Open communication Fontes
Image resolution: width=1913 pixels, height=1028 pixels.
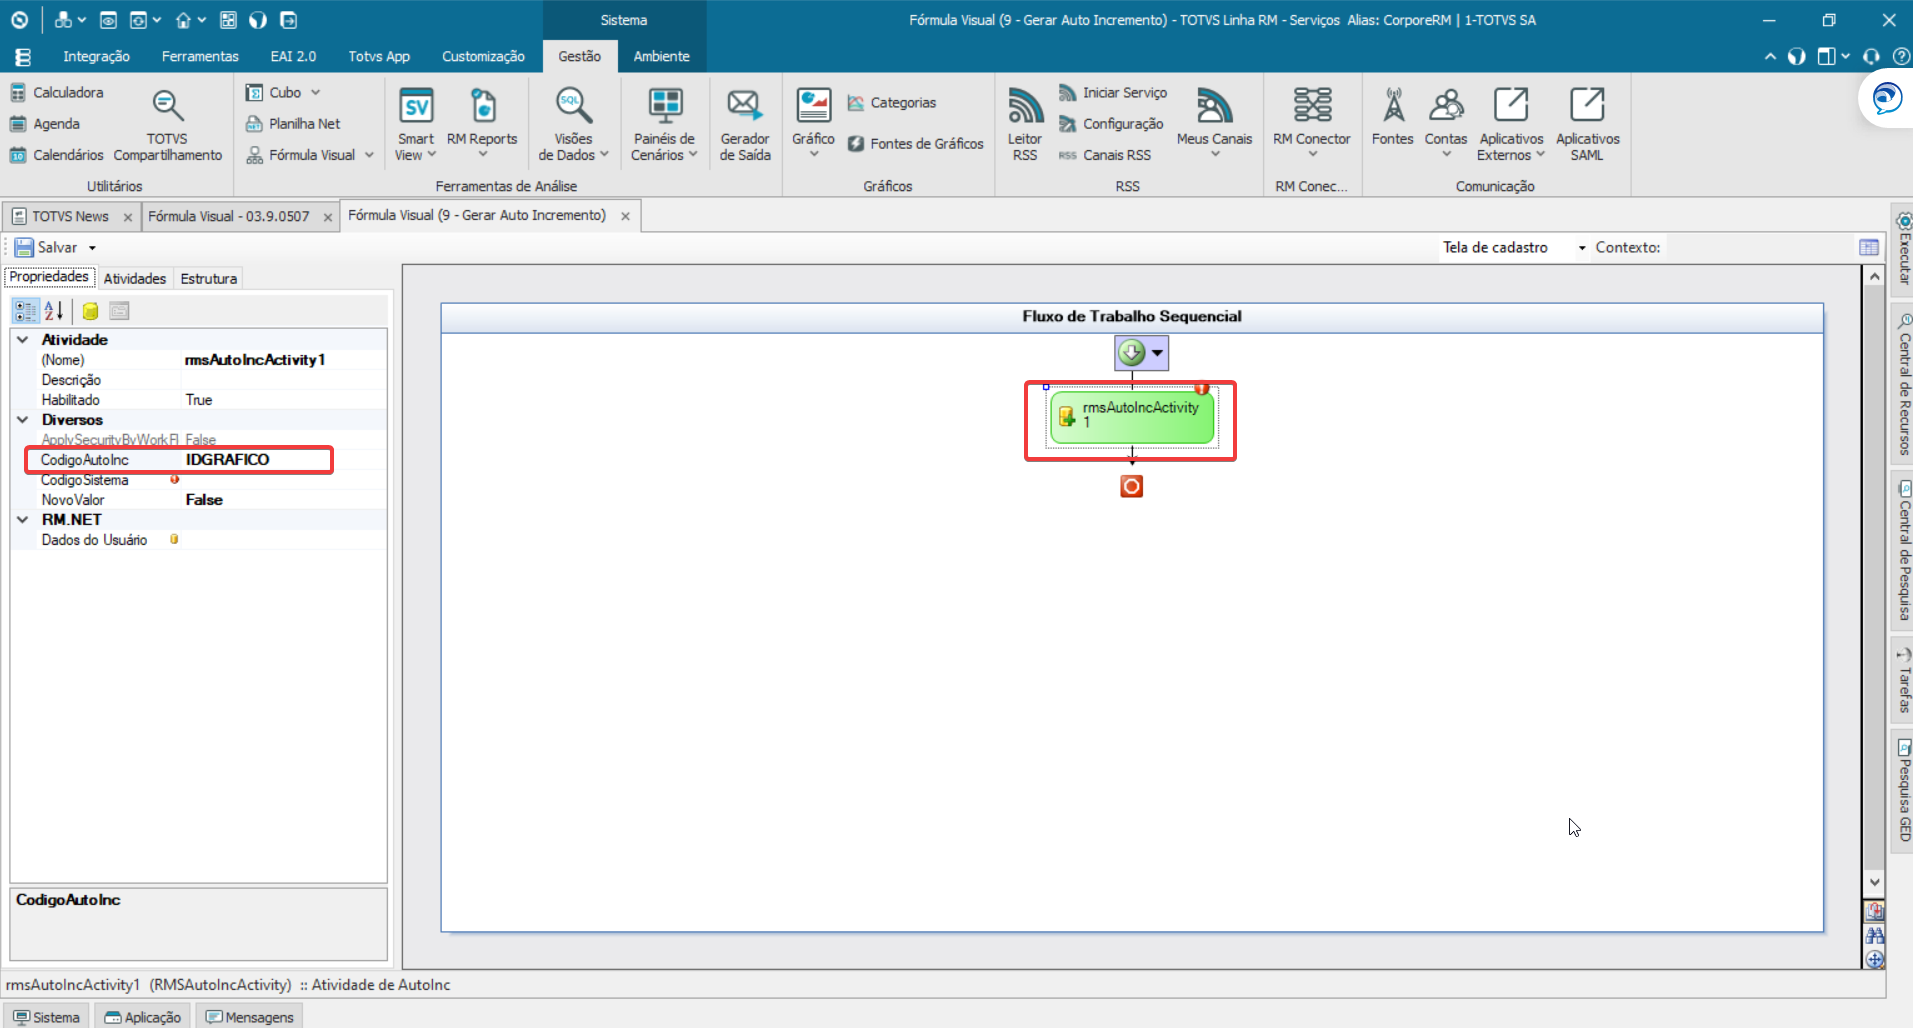pos(1393,118)
